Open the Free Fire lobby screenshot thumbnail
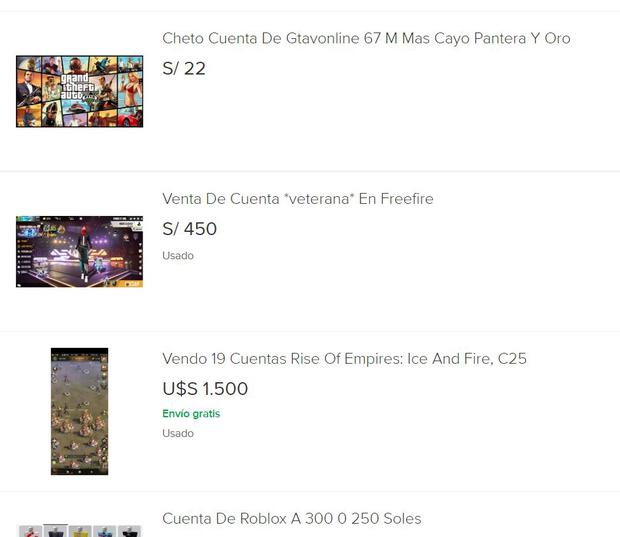This screenshot has height=537, width=620. click(79, 251)
